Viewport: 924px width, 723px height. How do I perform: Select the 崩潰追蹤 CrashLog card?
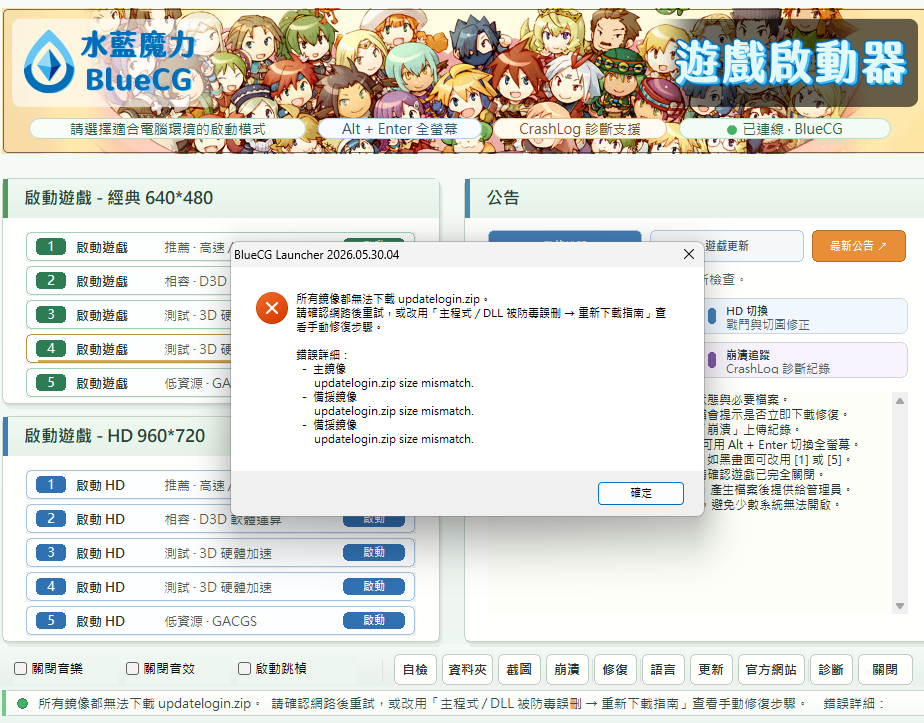coord(805,361)
